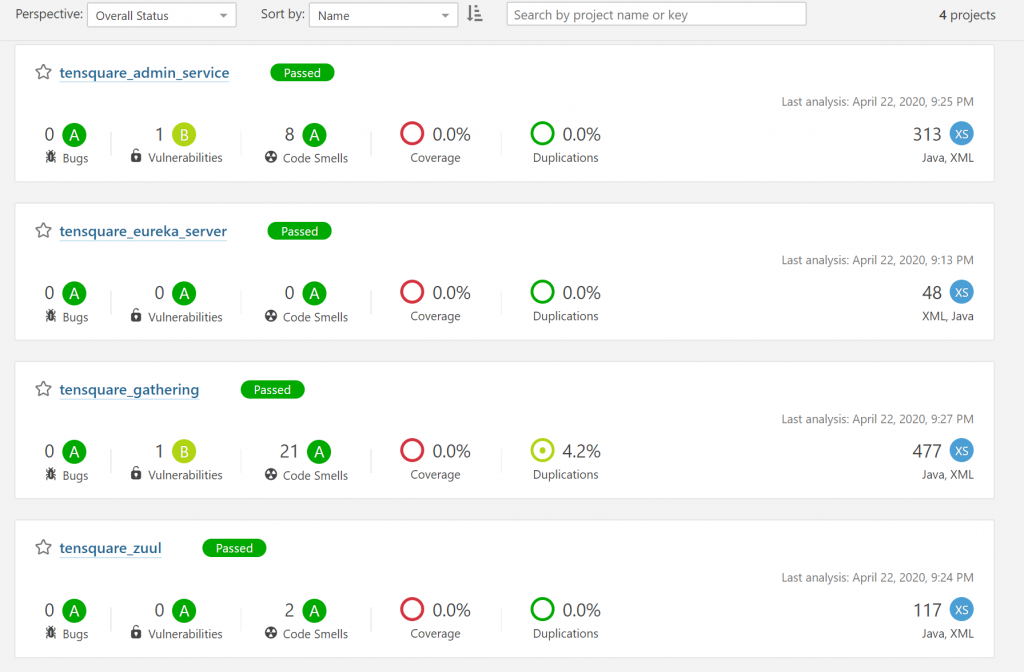
Task: Click XS size badge for tensquare_gathering
Action: click(x=961, y=451)
